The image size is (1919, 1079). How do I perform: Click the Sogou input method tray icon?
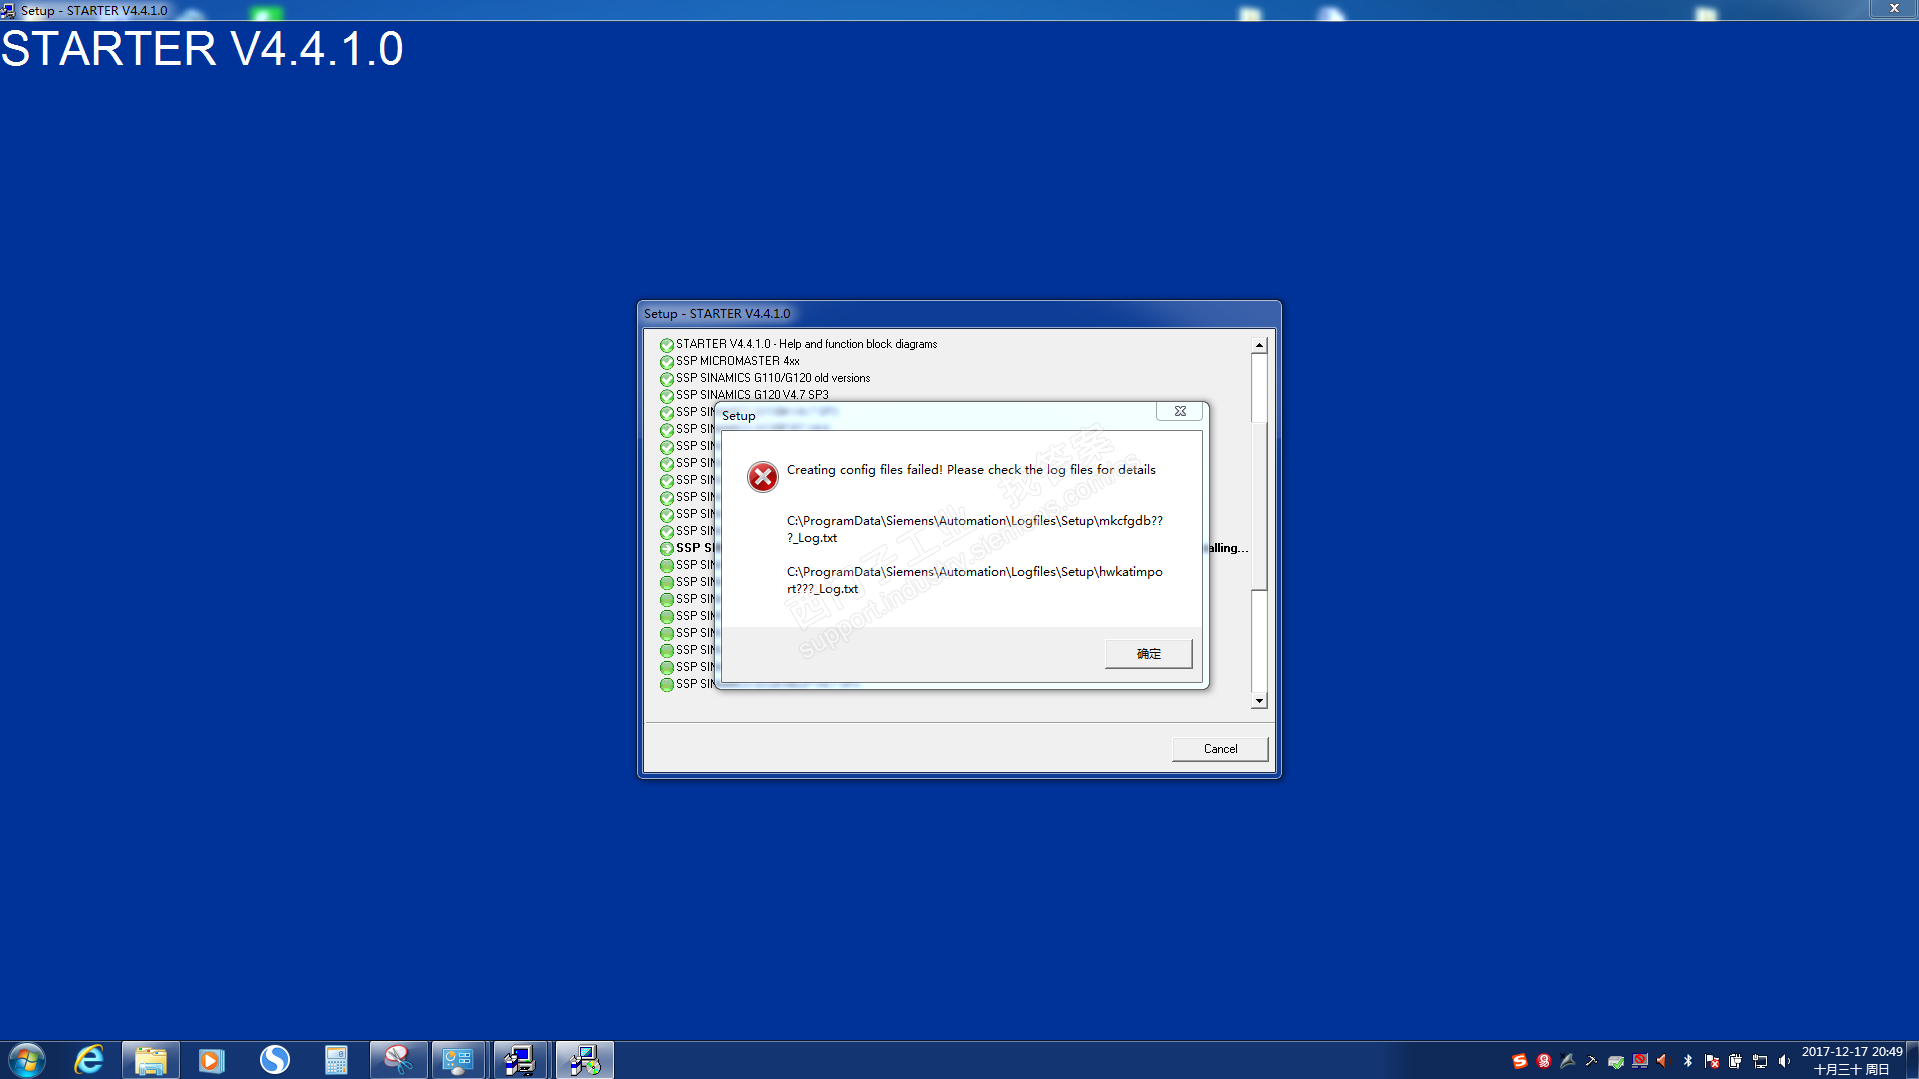point(1520,1061)
